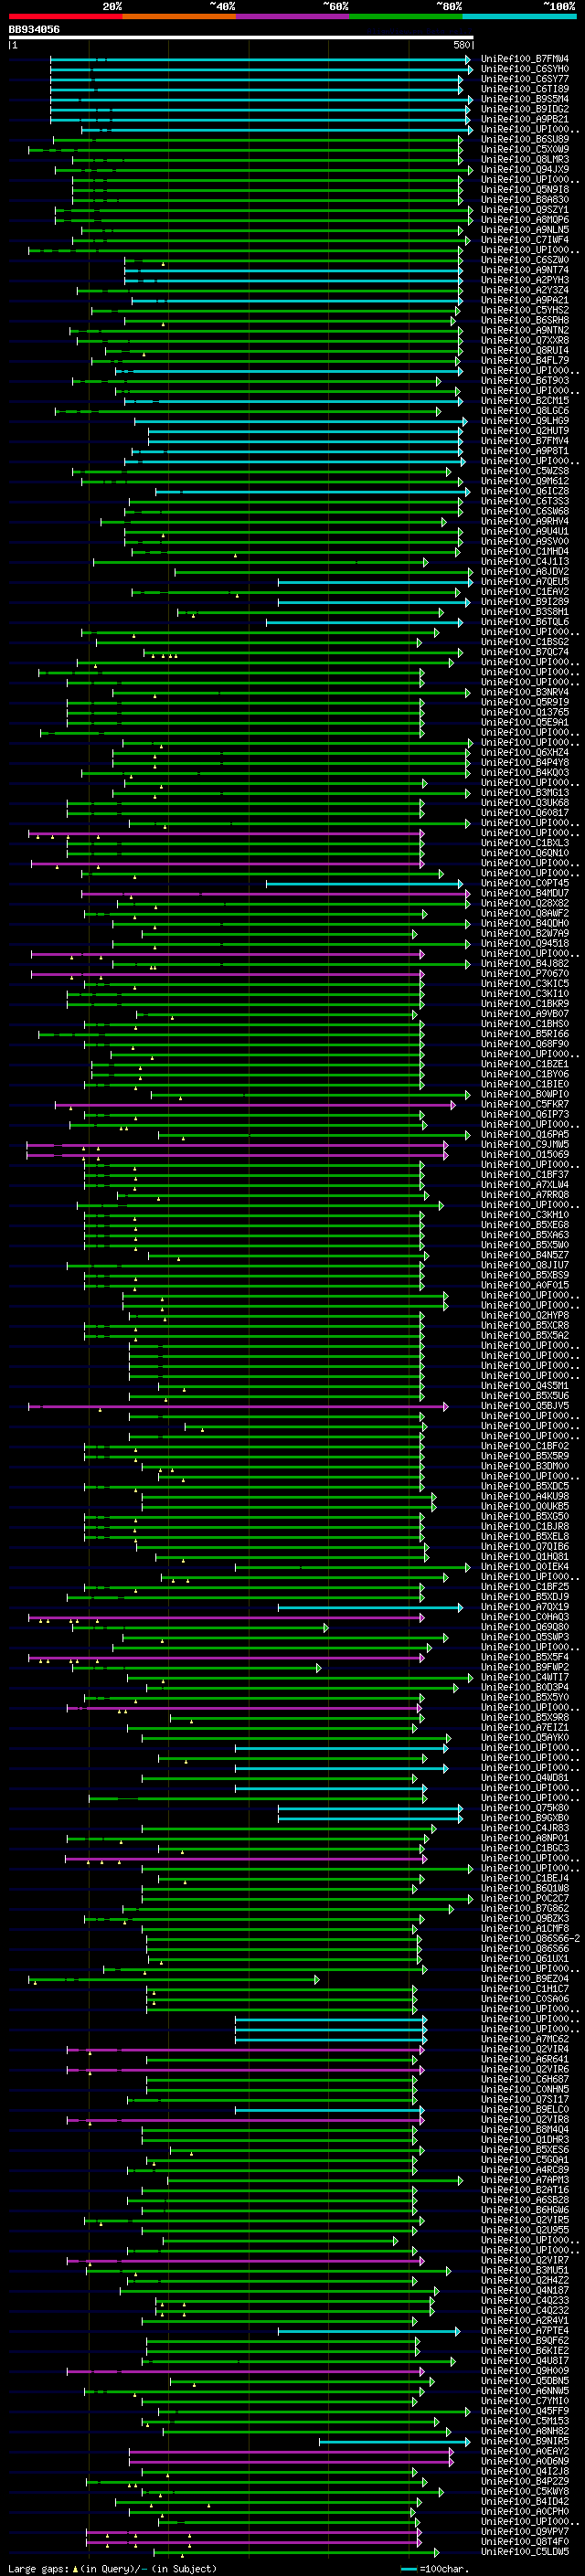Click hit label UniRef100_C4J1I3
This screenshot has width=585, height=2576.
(x=525, y=562)
